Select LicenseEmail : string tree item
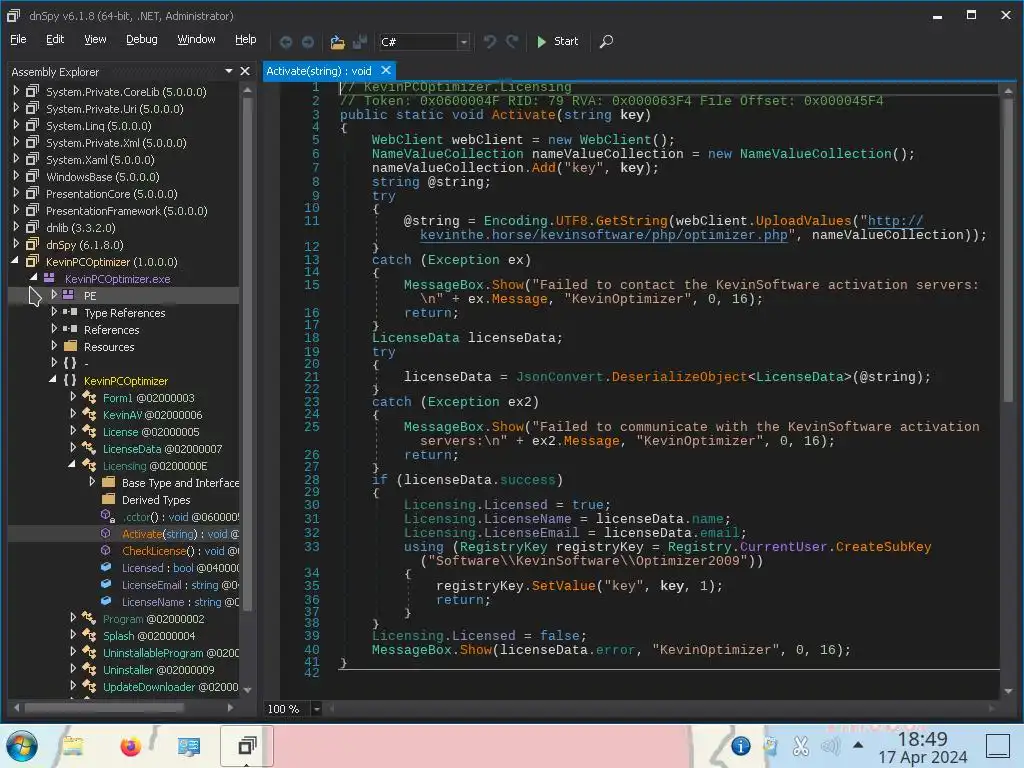This screenshot has height=768, width=1024. (180, 584)
